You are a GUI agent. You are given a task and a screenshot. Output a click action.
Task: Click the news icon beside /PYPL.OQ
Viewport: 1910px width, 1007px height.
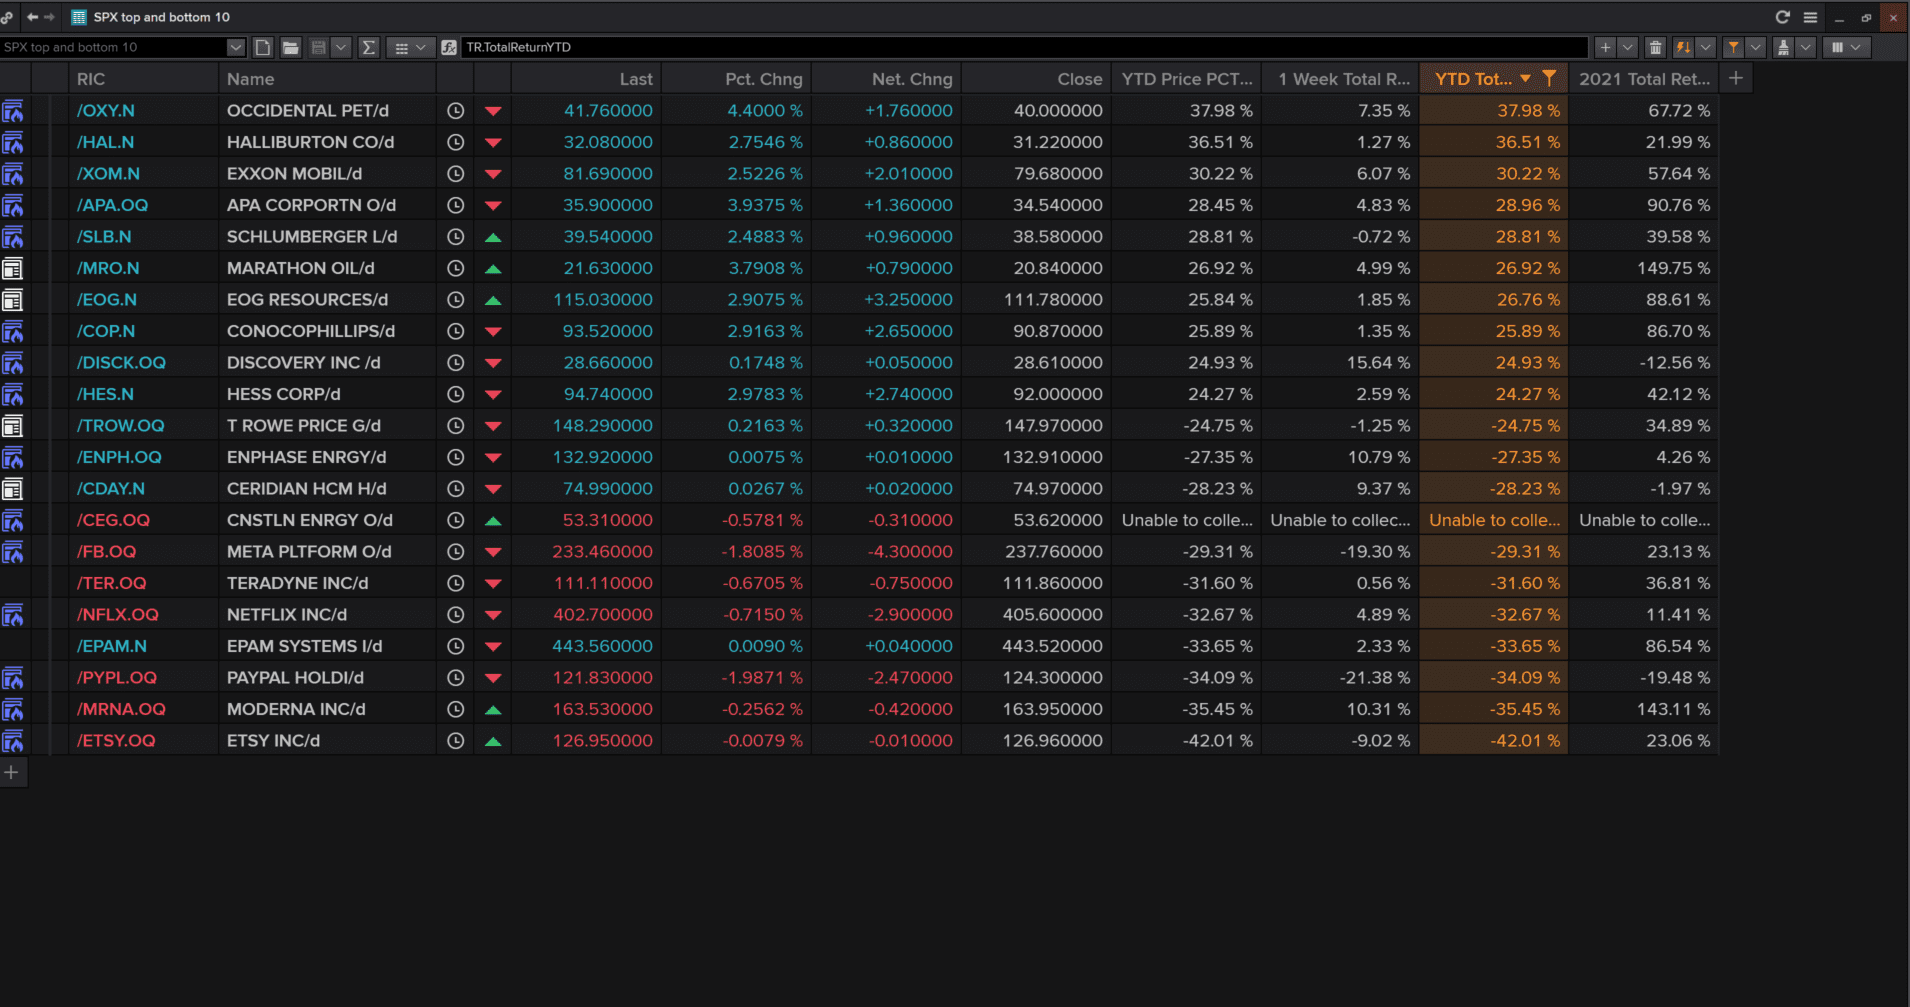click(x=13, y=678)
